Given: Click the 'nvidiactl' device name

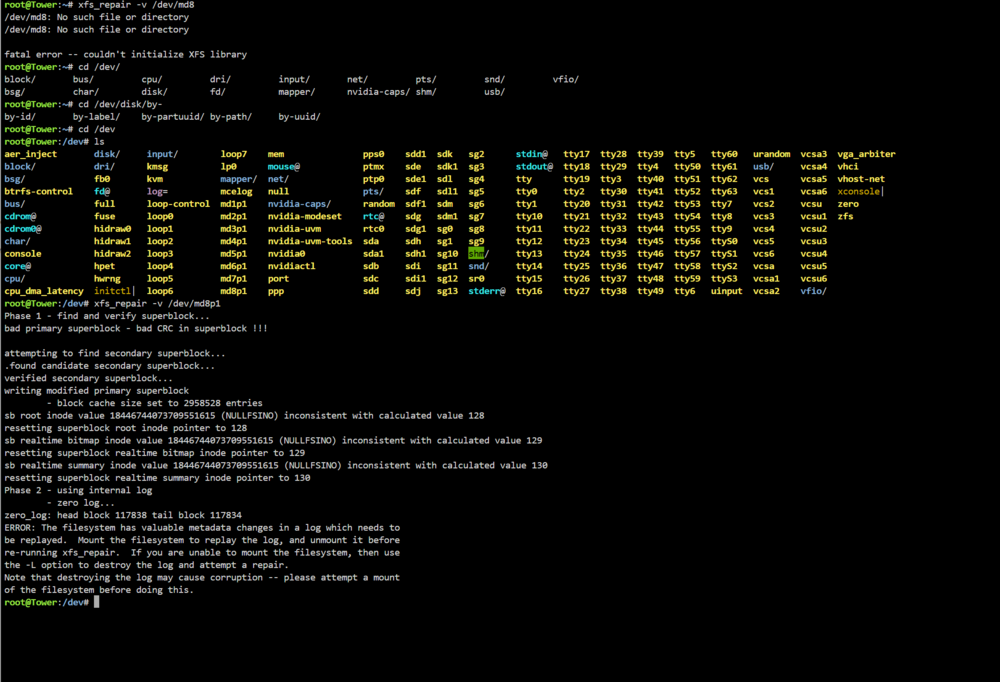Looking at the screenshot, I should [291, 266].
